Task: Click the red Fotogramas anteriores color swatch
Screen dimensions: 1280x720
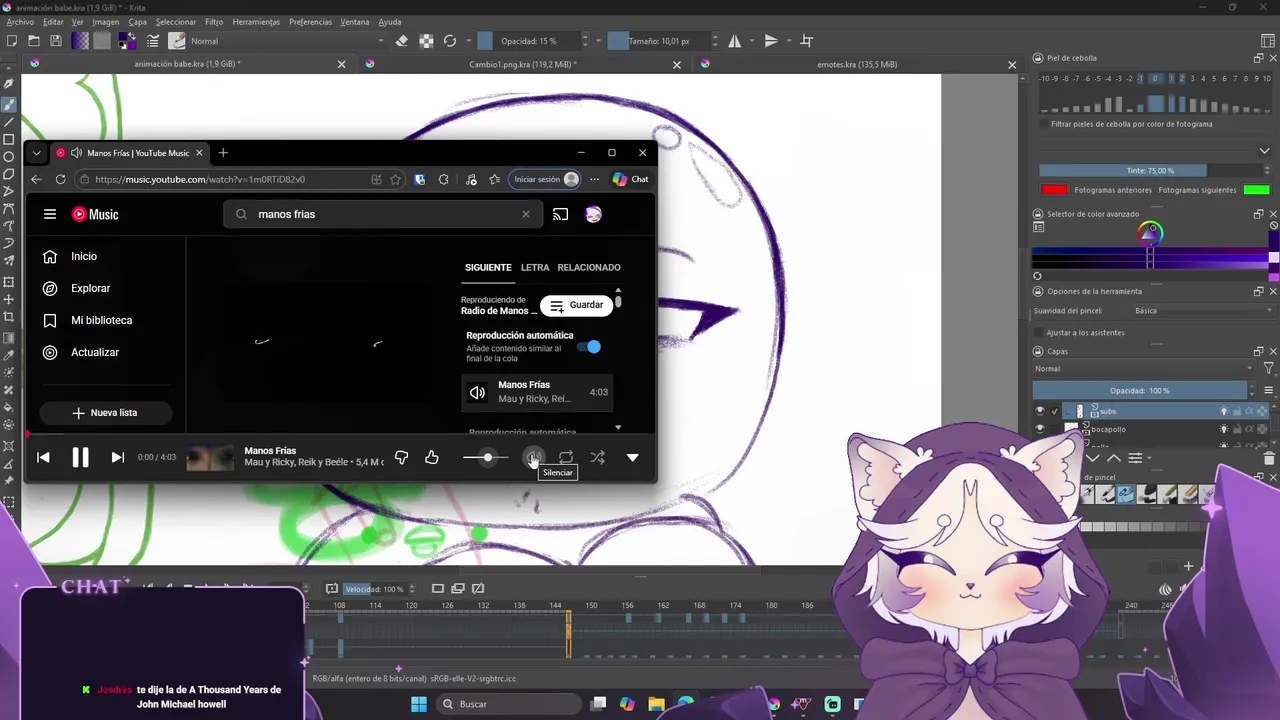Action: [1054, 190]
